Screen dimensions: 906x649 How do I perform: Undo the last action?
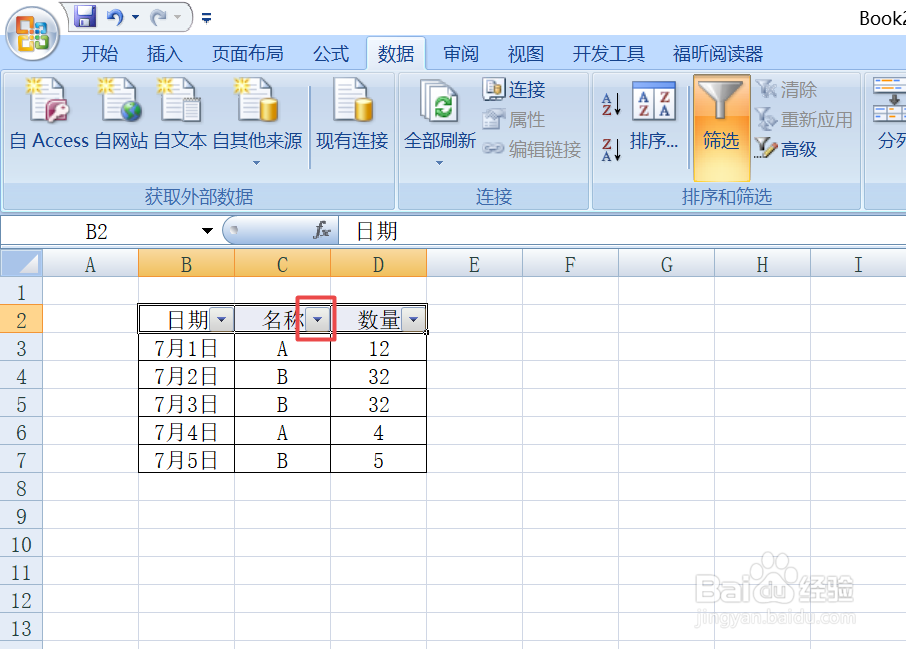point(115,17)
